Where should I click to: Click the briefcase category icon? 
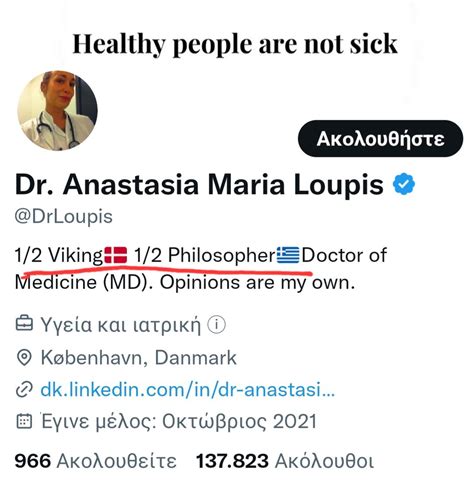coord(24,323)
